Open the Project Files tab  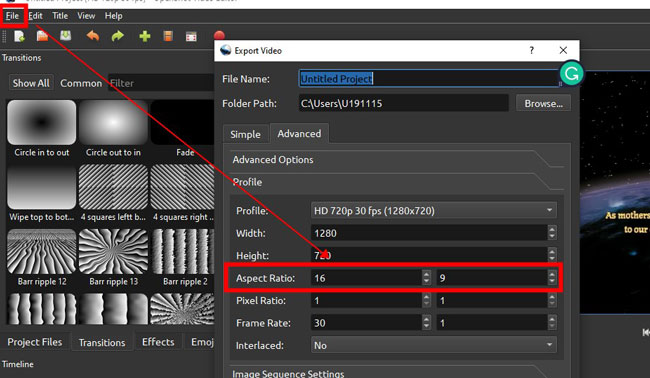point(35,342)
